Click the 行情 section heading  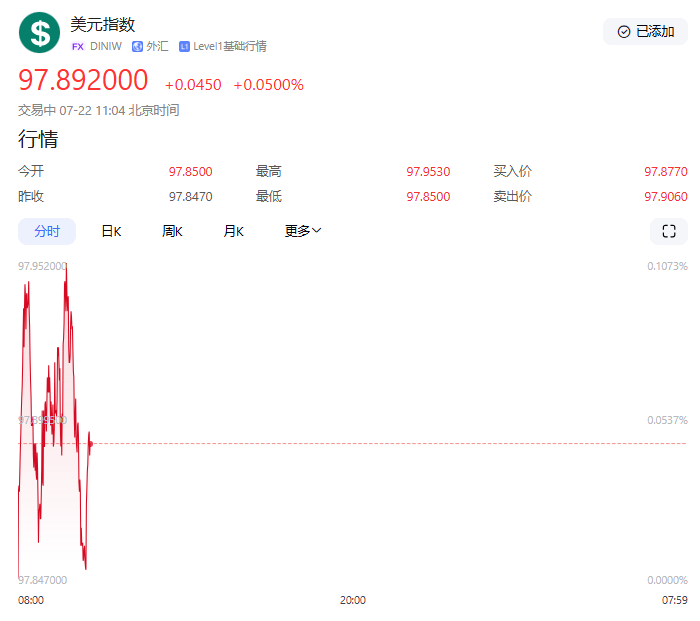point(38,139)
